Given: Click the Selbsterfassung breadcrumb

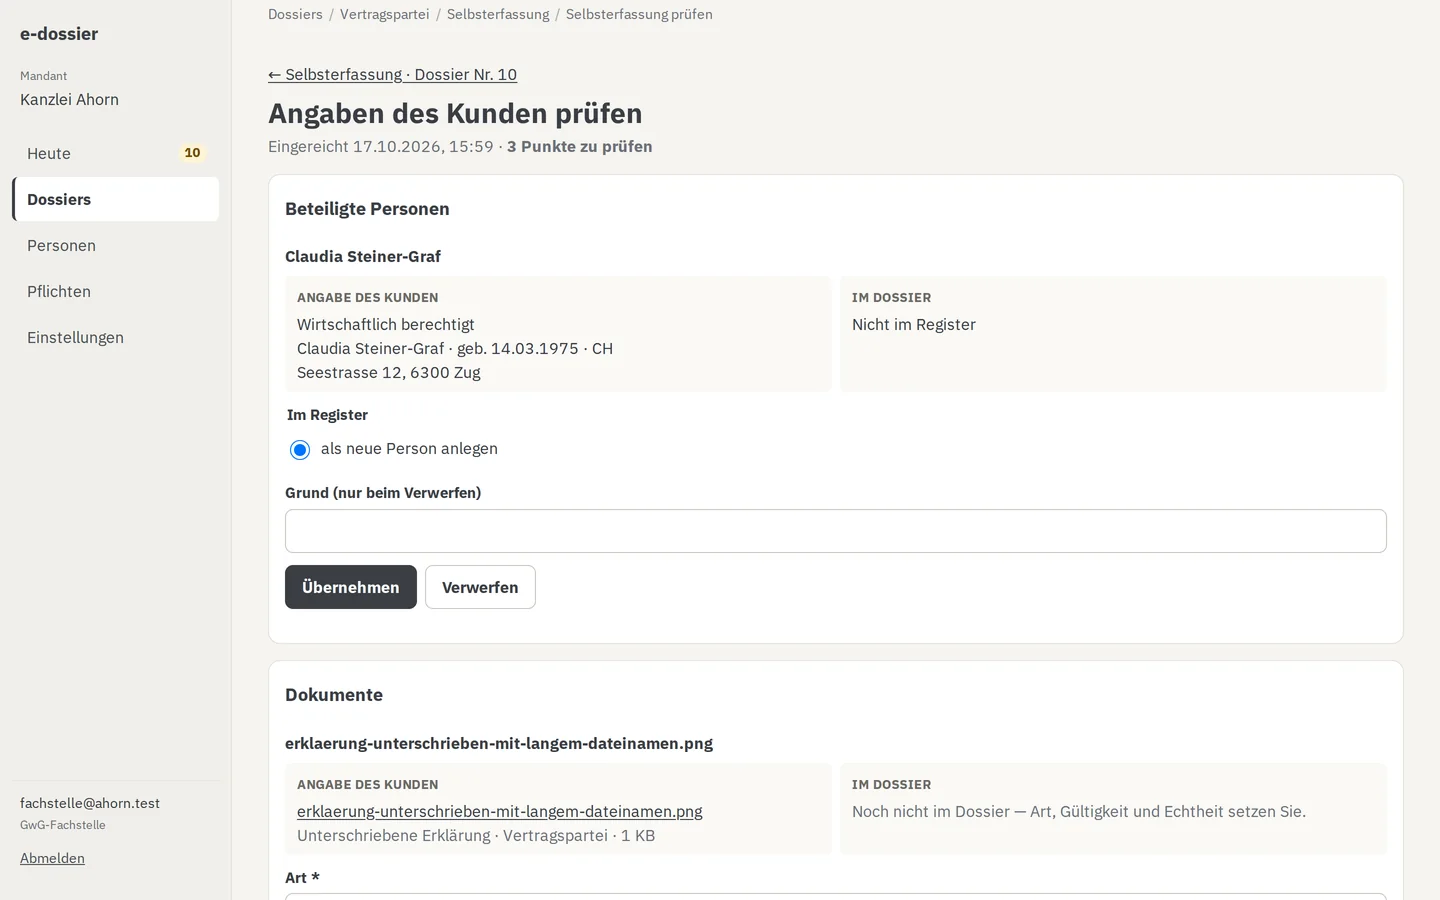Looking at the screenshot, I should [498, 14].
